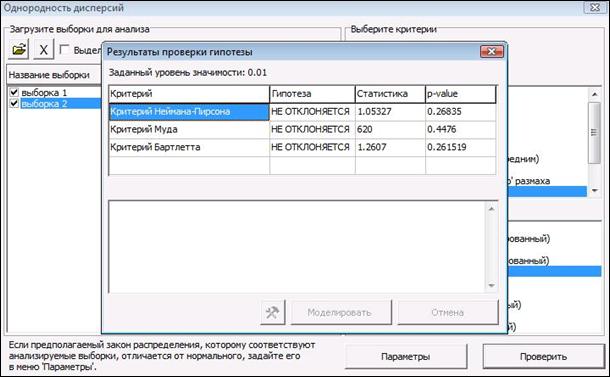
Task: Open samples using the folder icon
Action: coord(18,49)
